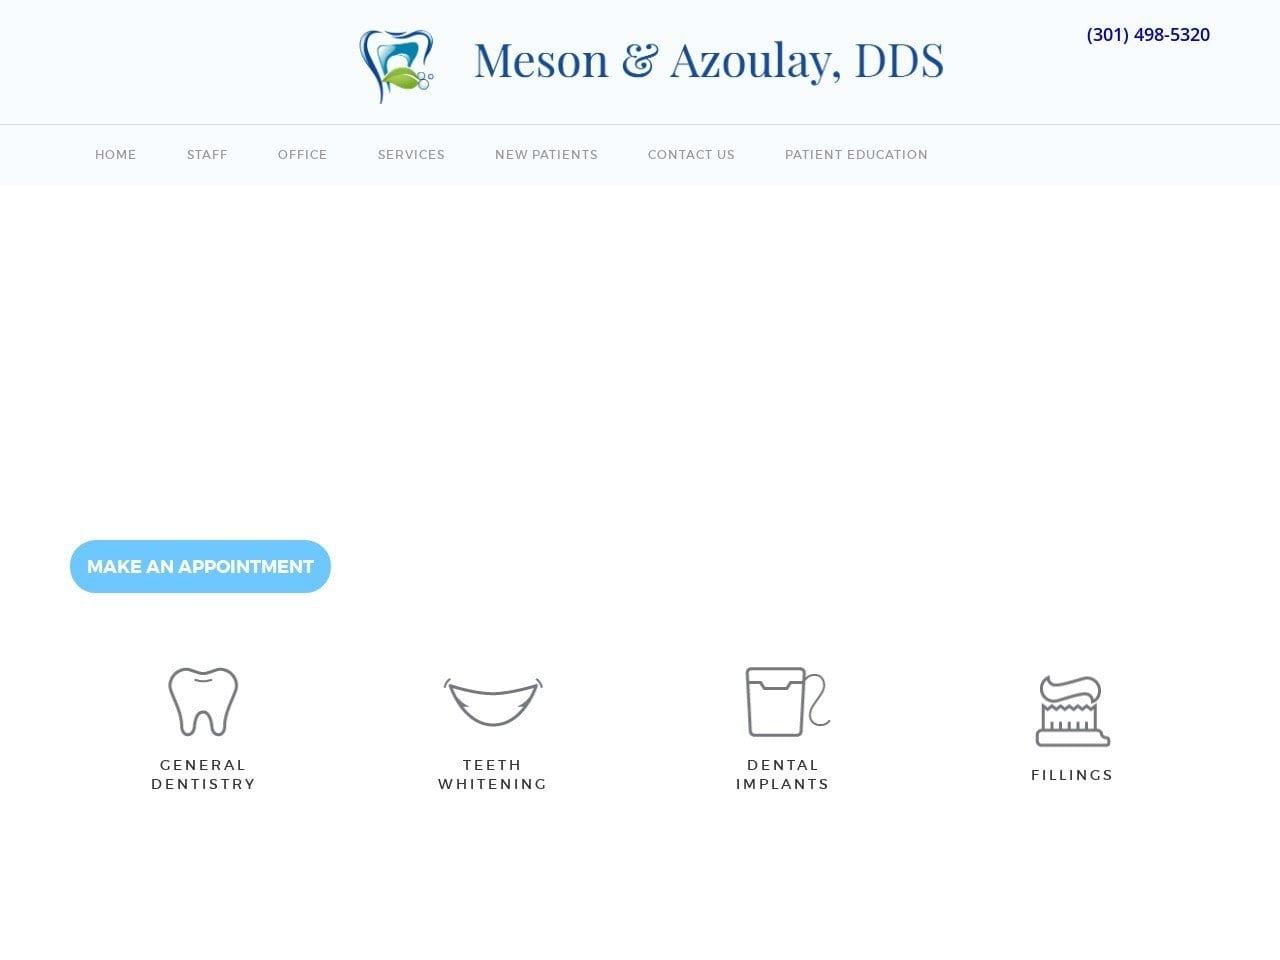Image resolution: width=1280 pixels, height=960 pixels.
Task: Call the phone number (301) 498-5320
Action: point(1148,35)
